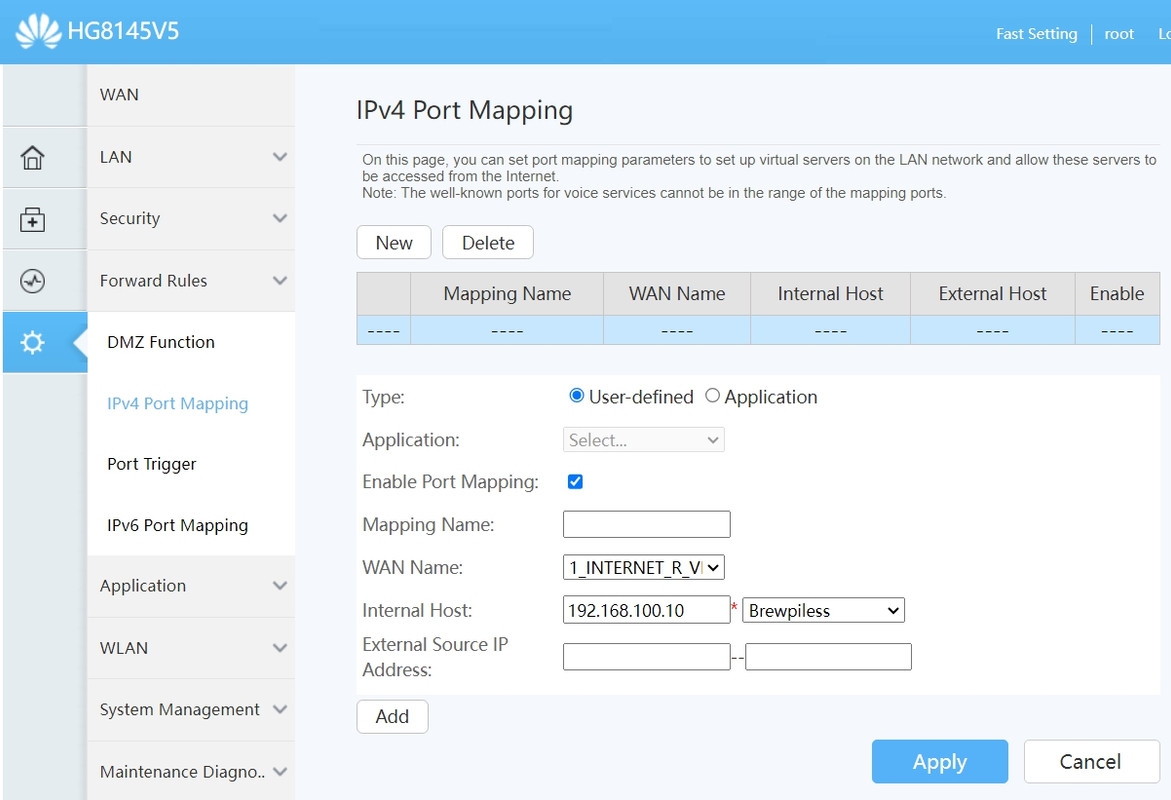Expand the Application menu chevron
The width and height of the screenshot is (1171, 800).
coord(280,586)
